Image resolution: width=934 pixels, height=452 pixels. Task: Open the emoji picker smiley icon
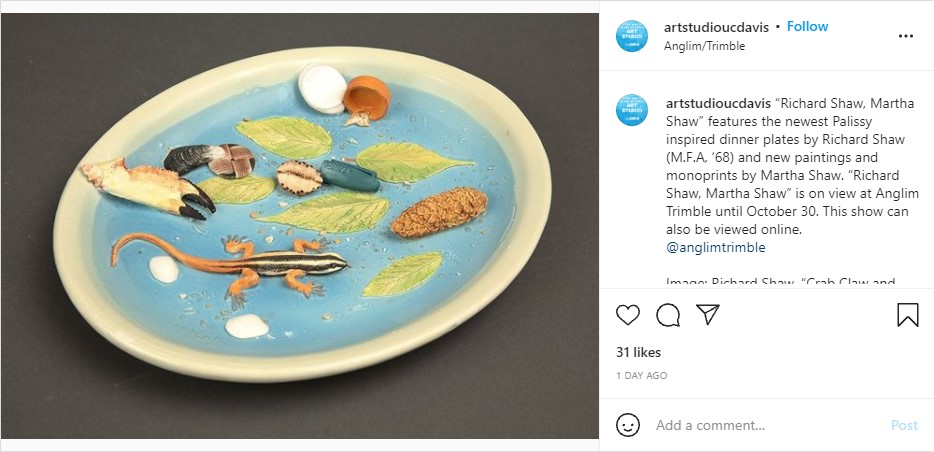(x=628, y=425)
